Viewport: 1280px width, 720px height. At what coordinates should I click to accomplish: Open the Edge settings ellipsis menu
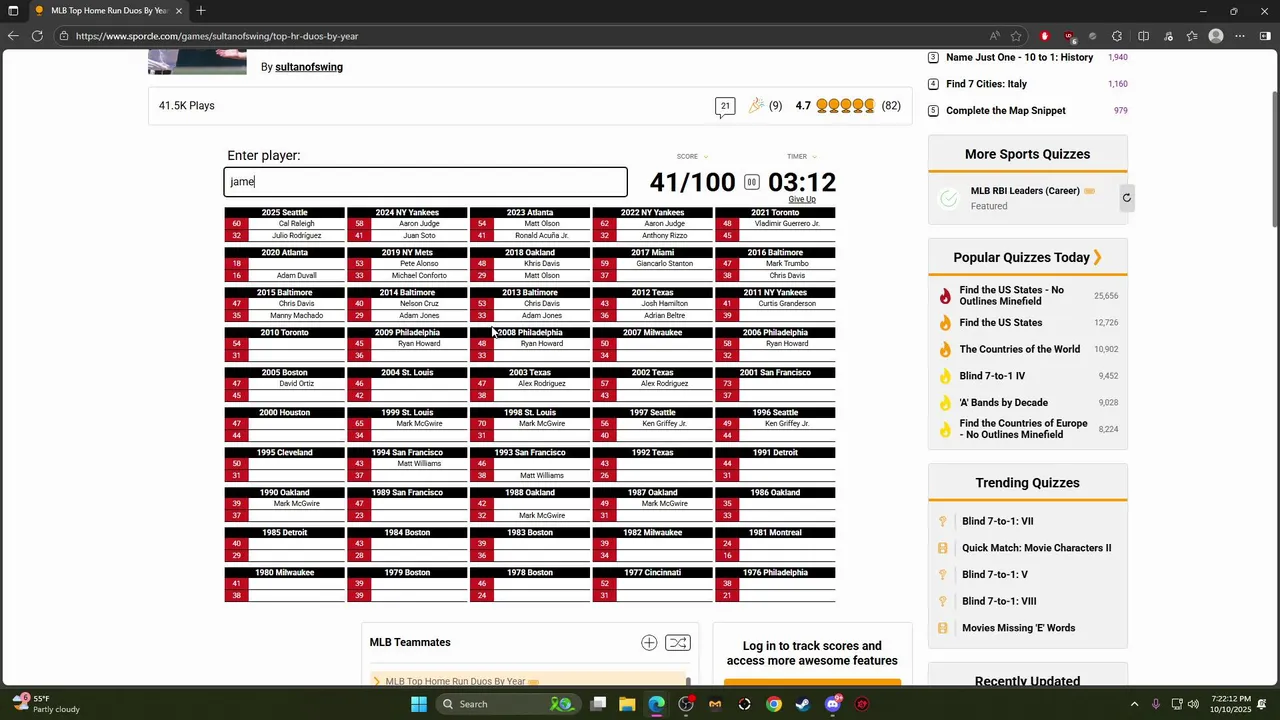click(x=1240, y=36)
